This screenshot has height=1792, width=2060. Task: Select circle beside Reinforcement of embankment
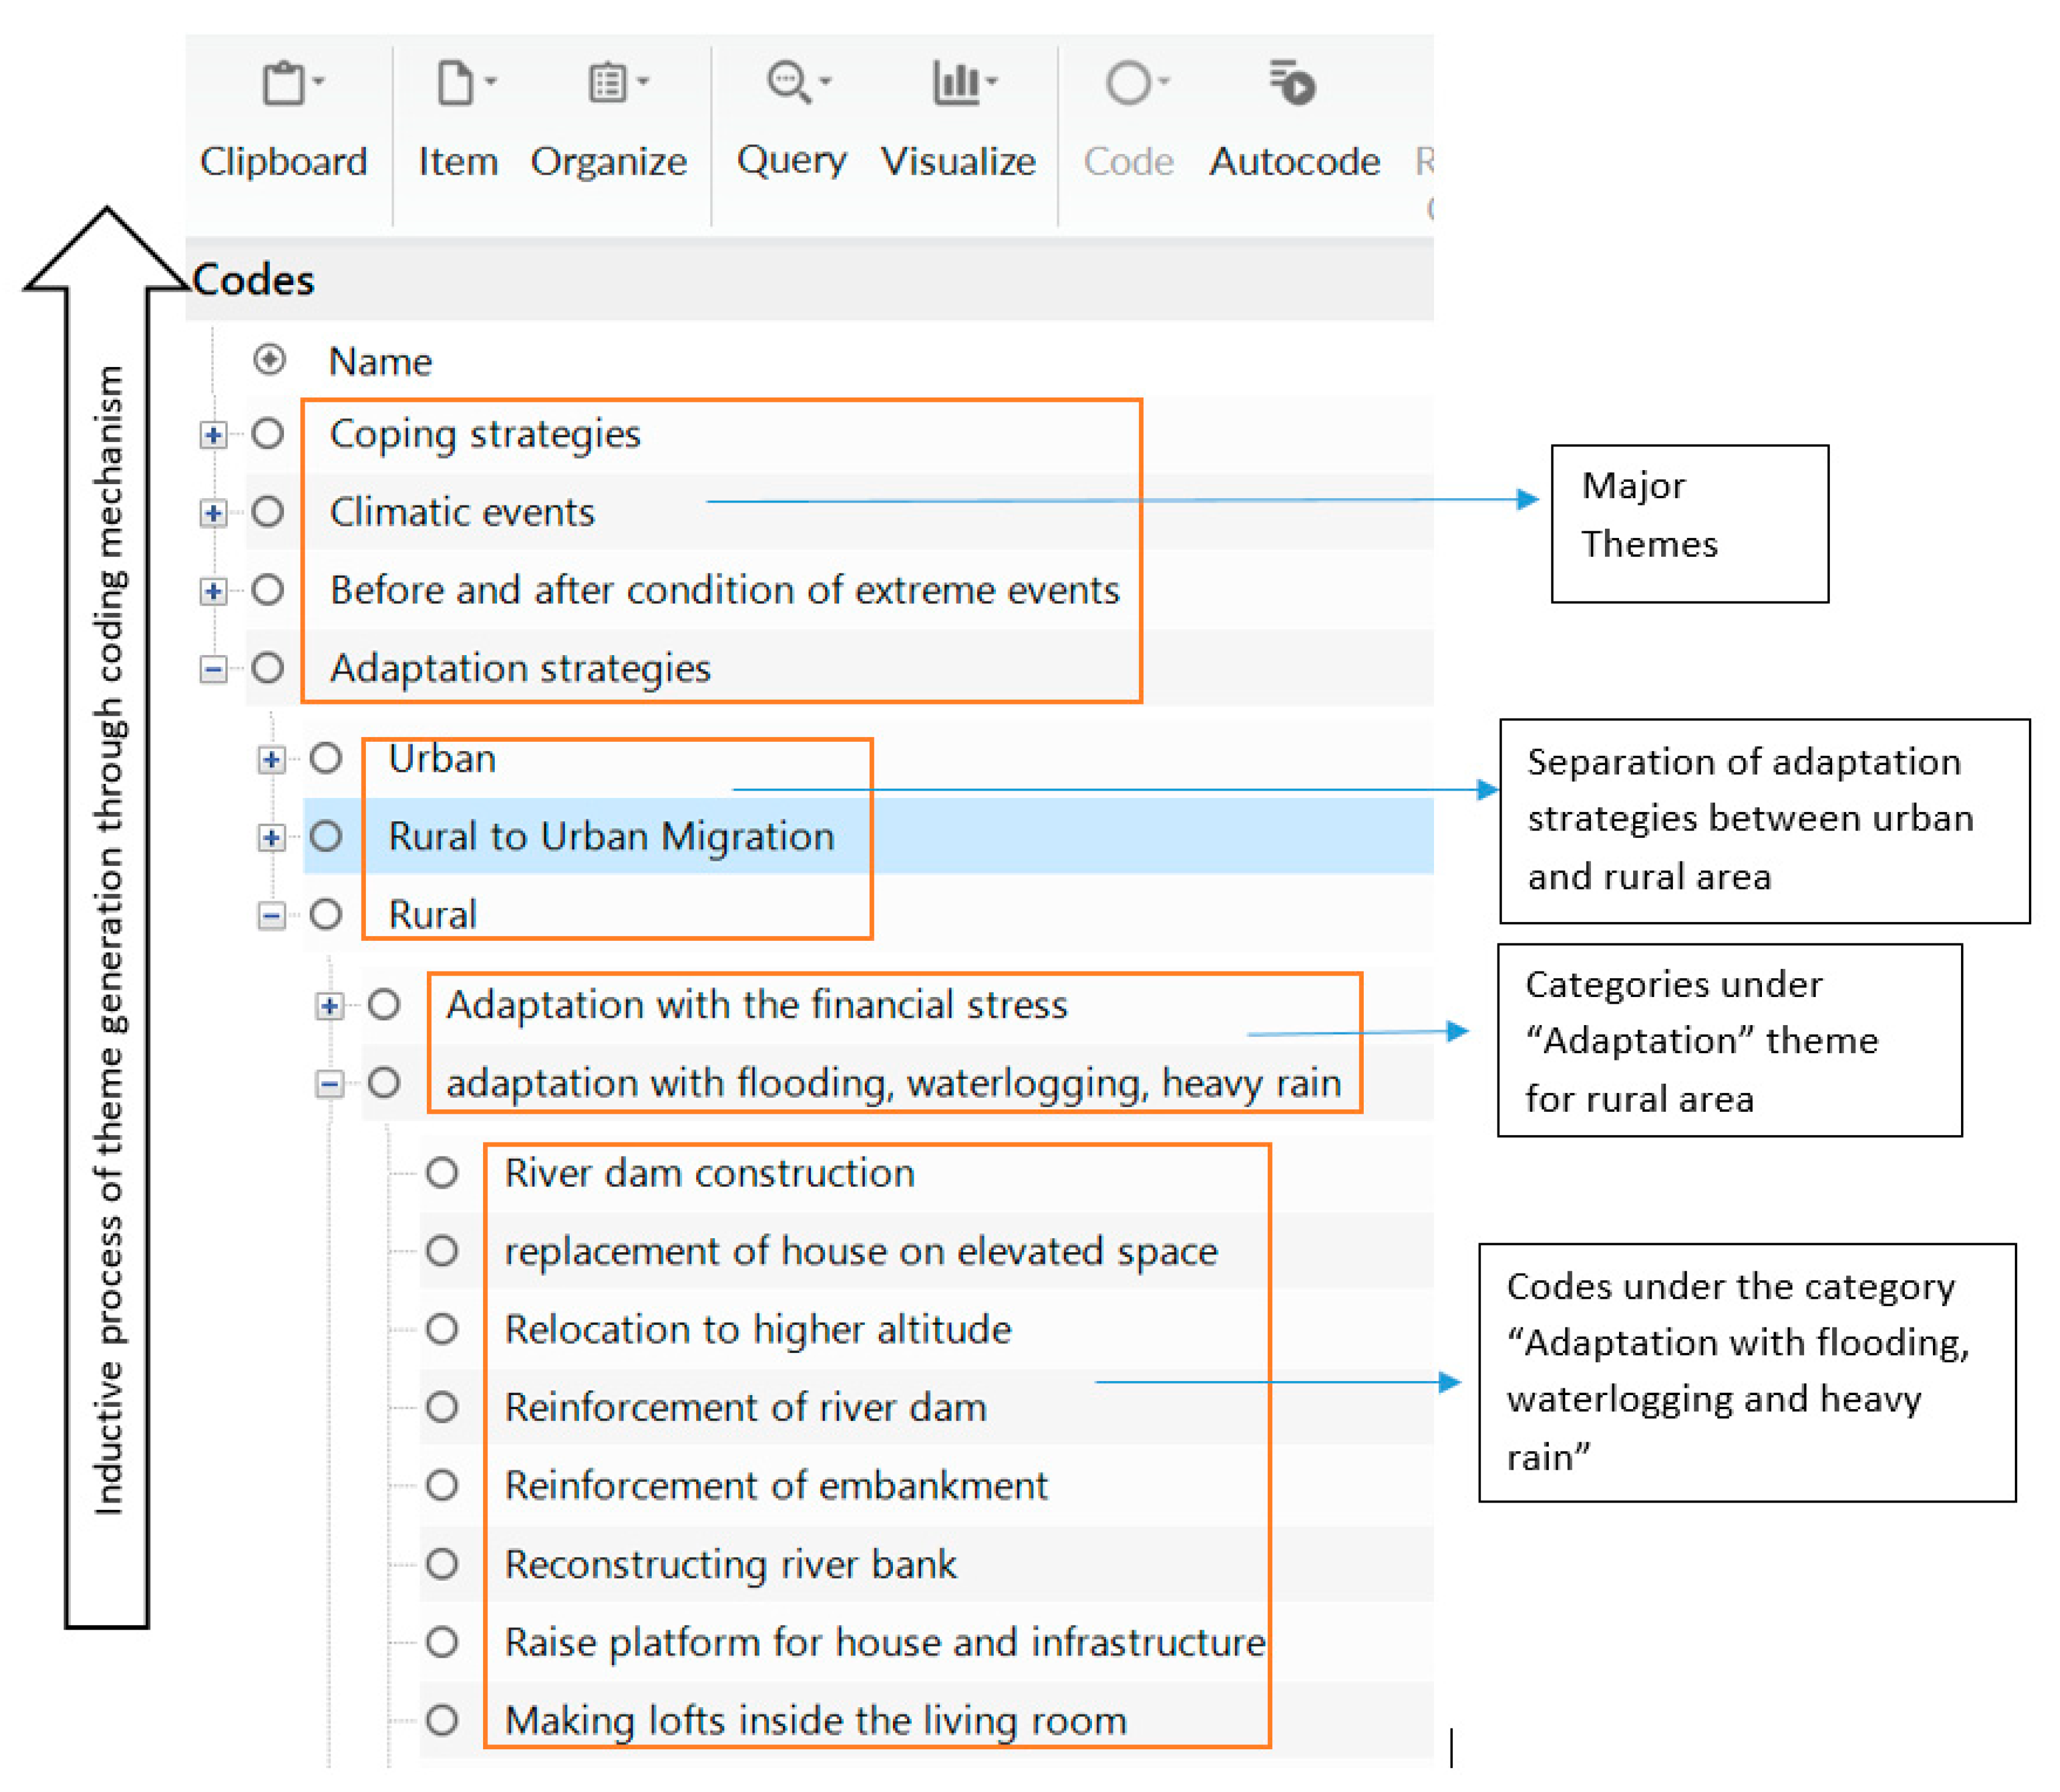coord(442,1486)
